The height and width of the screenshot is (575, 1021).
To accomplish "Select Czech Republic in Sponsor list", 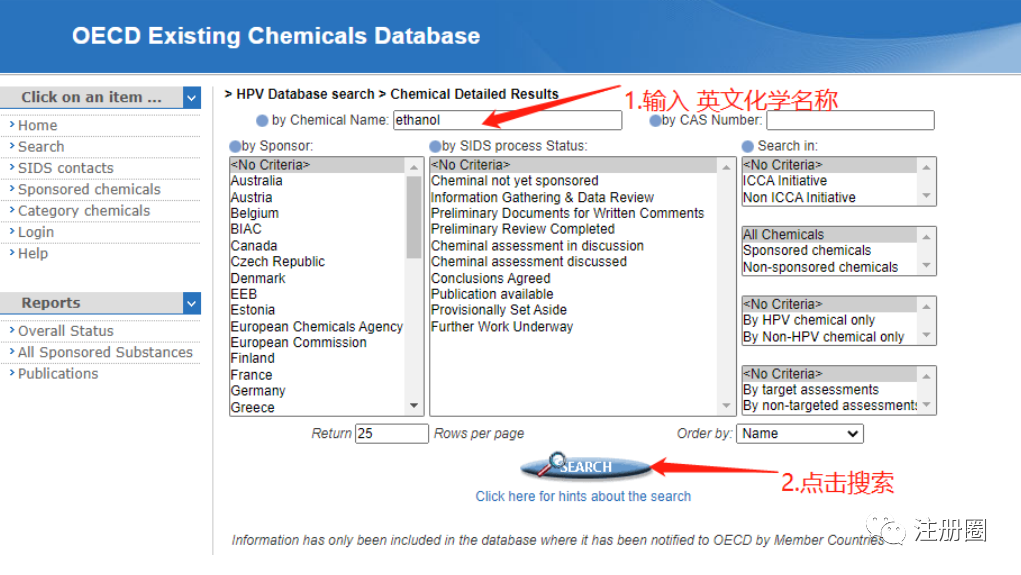I will [277, 262].
